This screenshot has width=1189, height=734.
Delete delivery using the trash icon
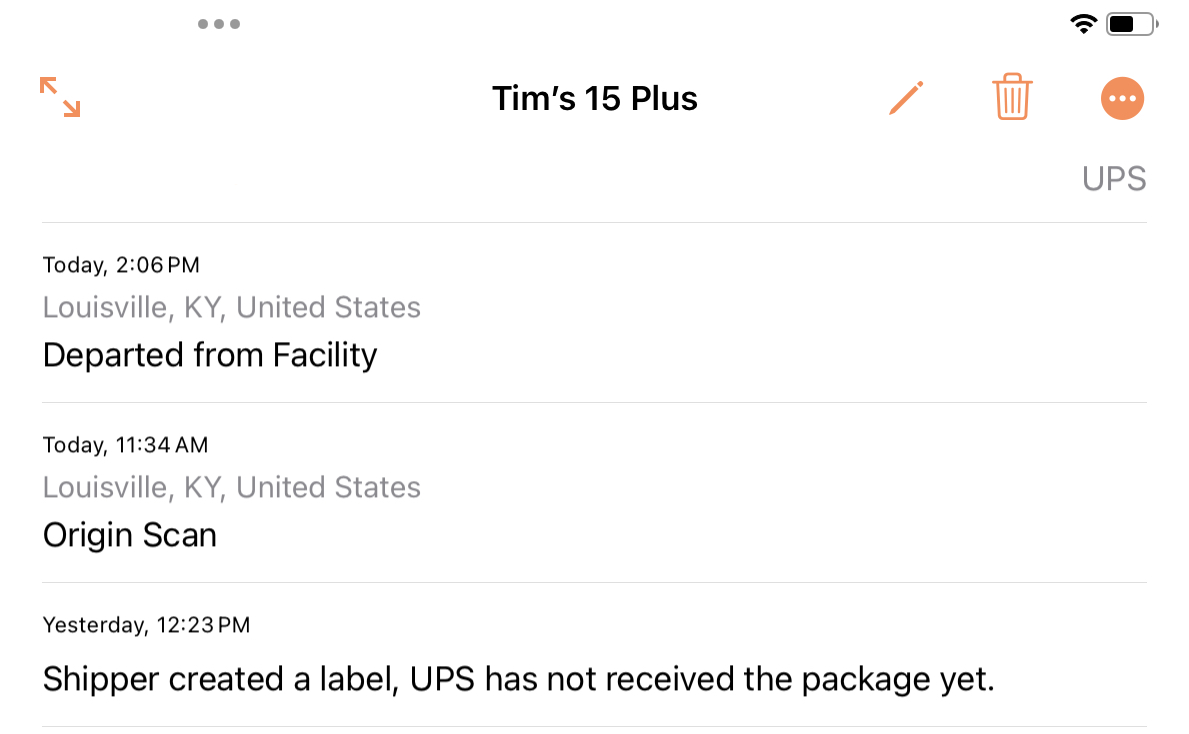(x=1012, y=98)
